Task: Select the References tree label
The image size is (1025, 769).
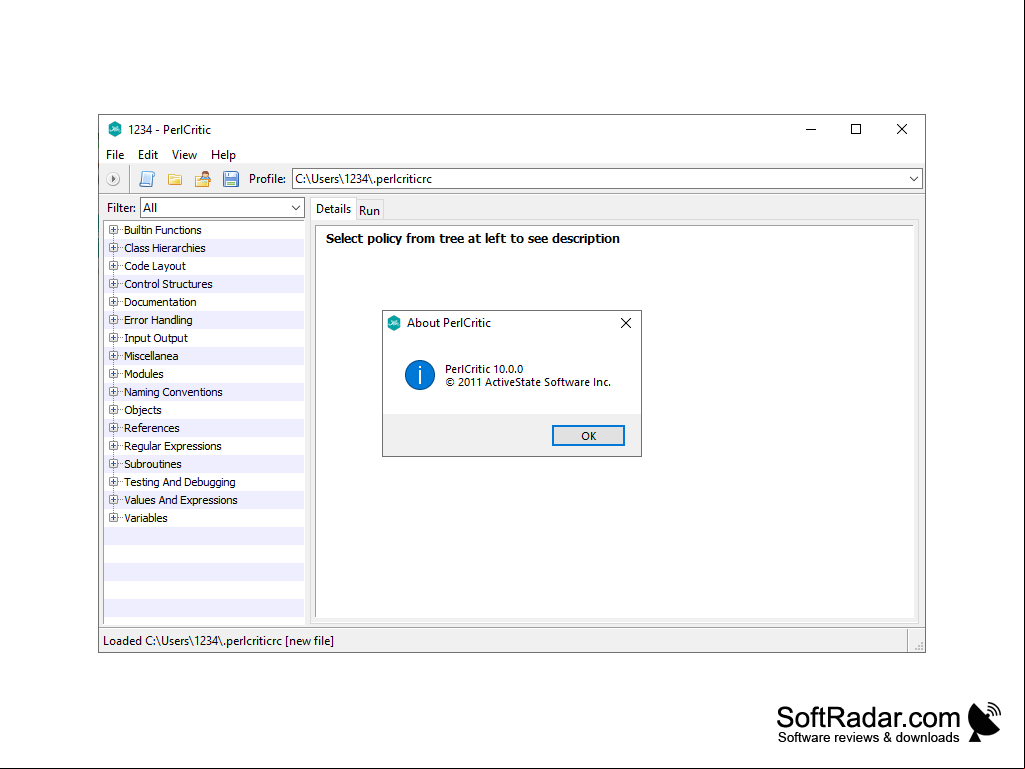Action: click(152, 428)
